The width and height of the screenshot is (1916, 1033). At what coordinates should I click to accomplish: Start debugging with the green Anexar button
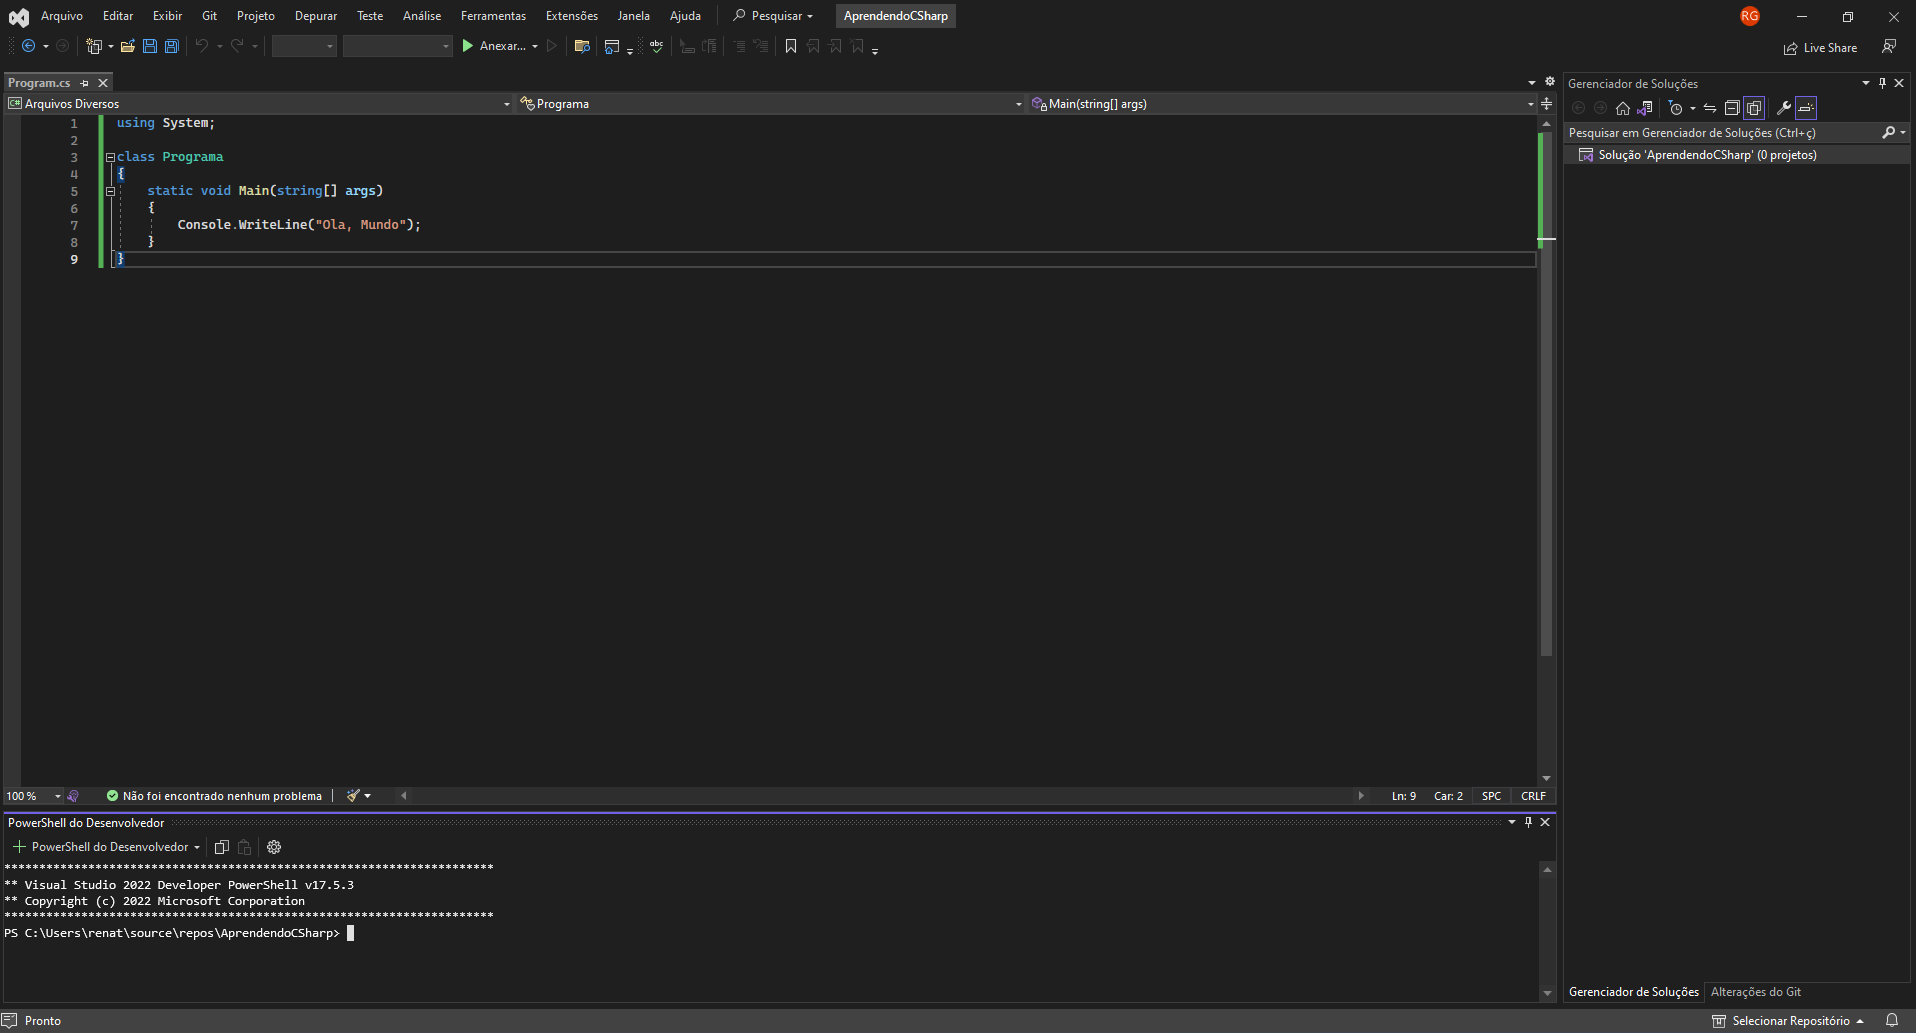[x=493, y=46]
